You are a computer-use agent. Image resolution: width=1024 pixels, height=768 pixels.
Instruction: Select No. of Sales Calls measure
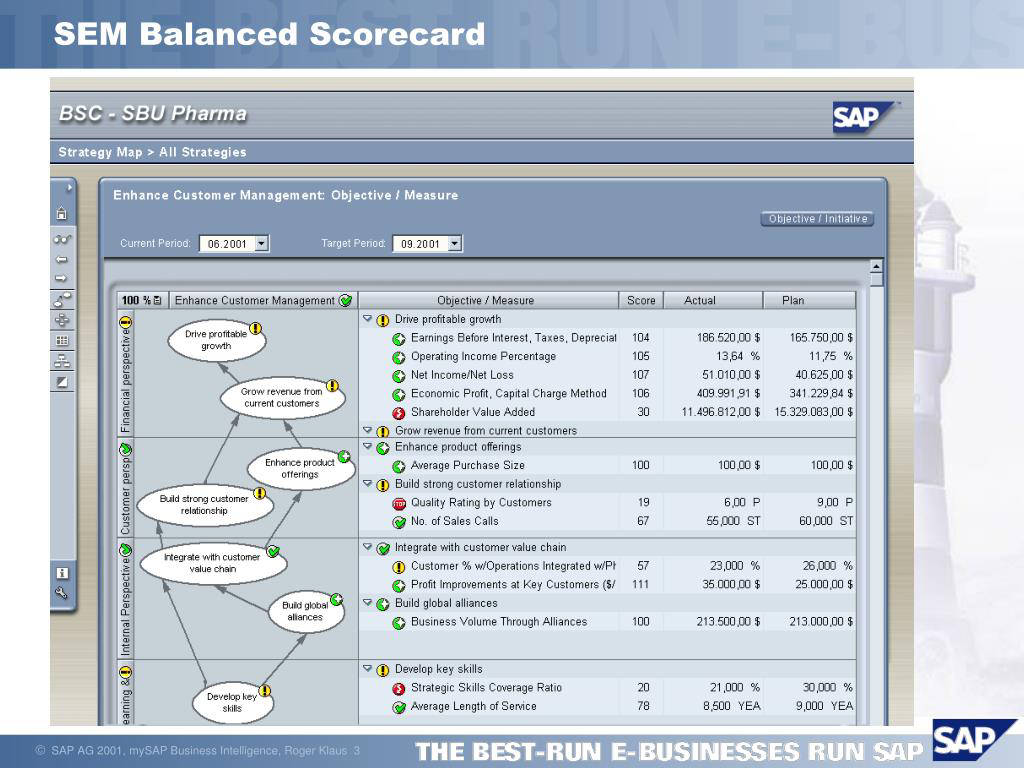pyautogui.click(x=455, y=521)
